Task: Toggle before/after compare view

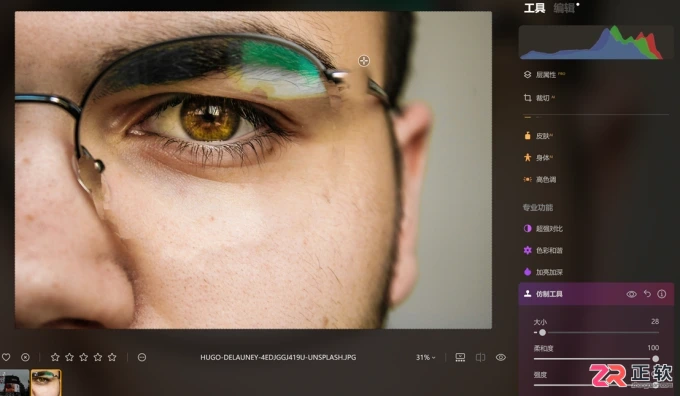Action: [x=481, y=357]
